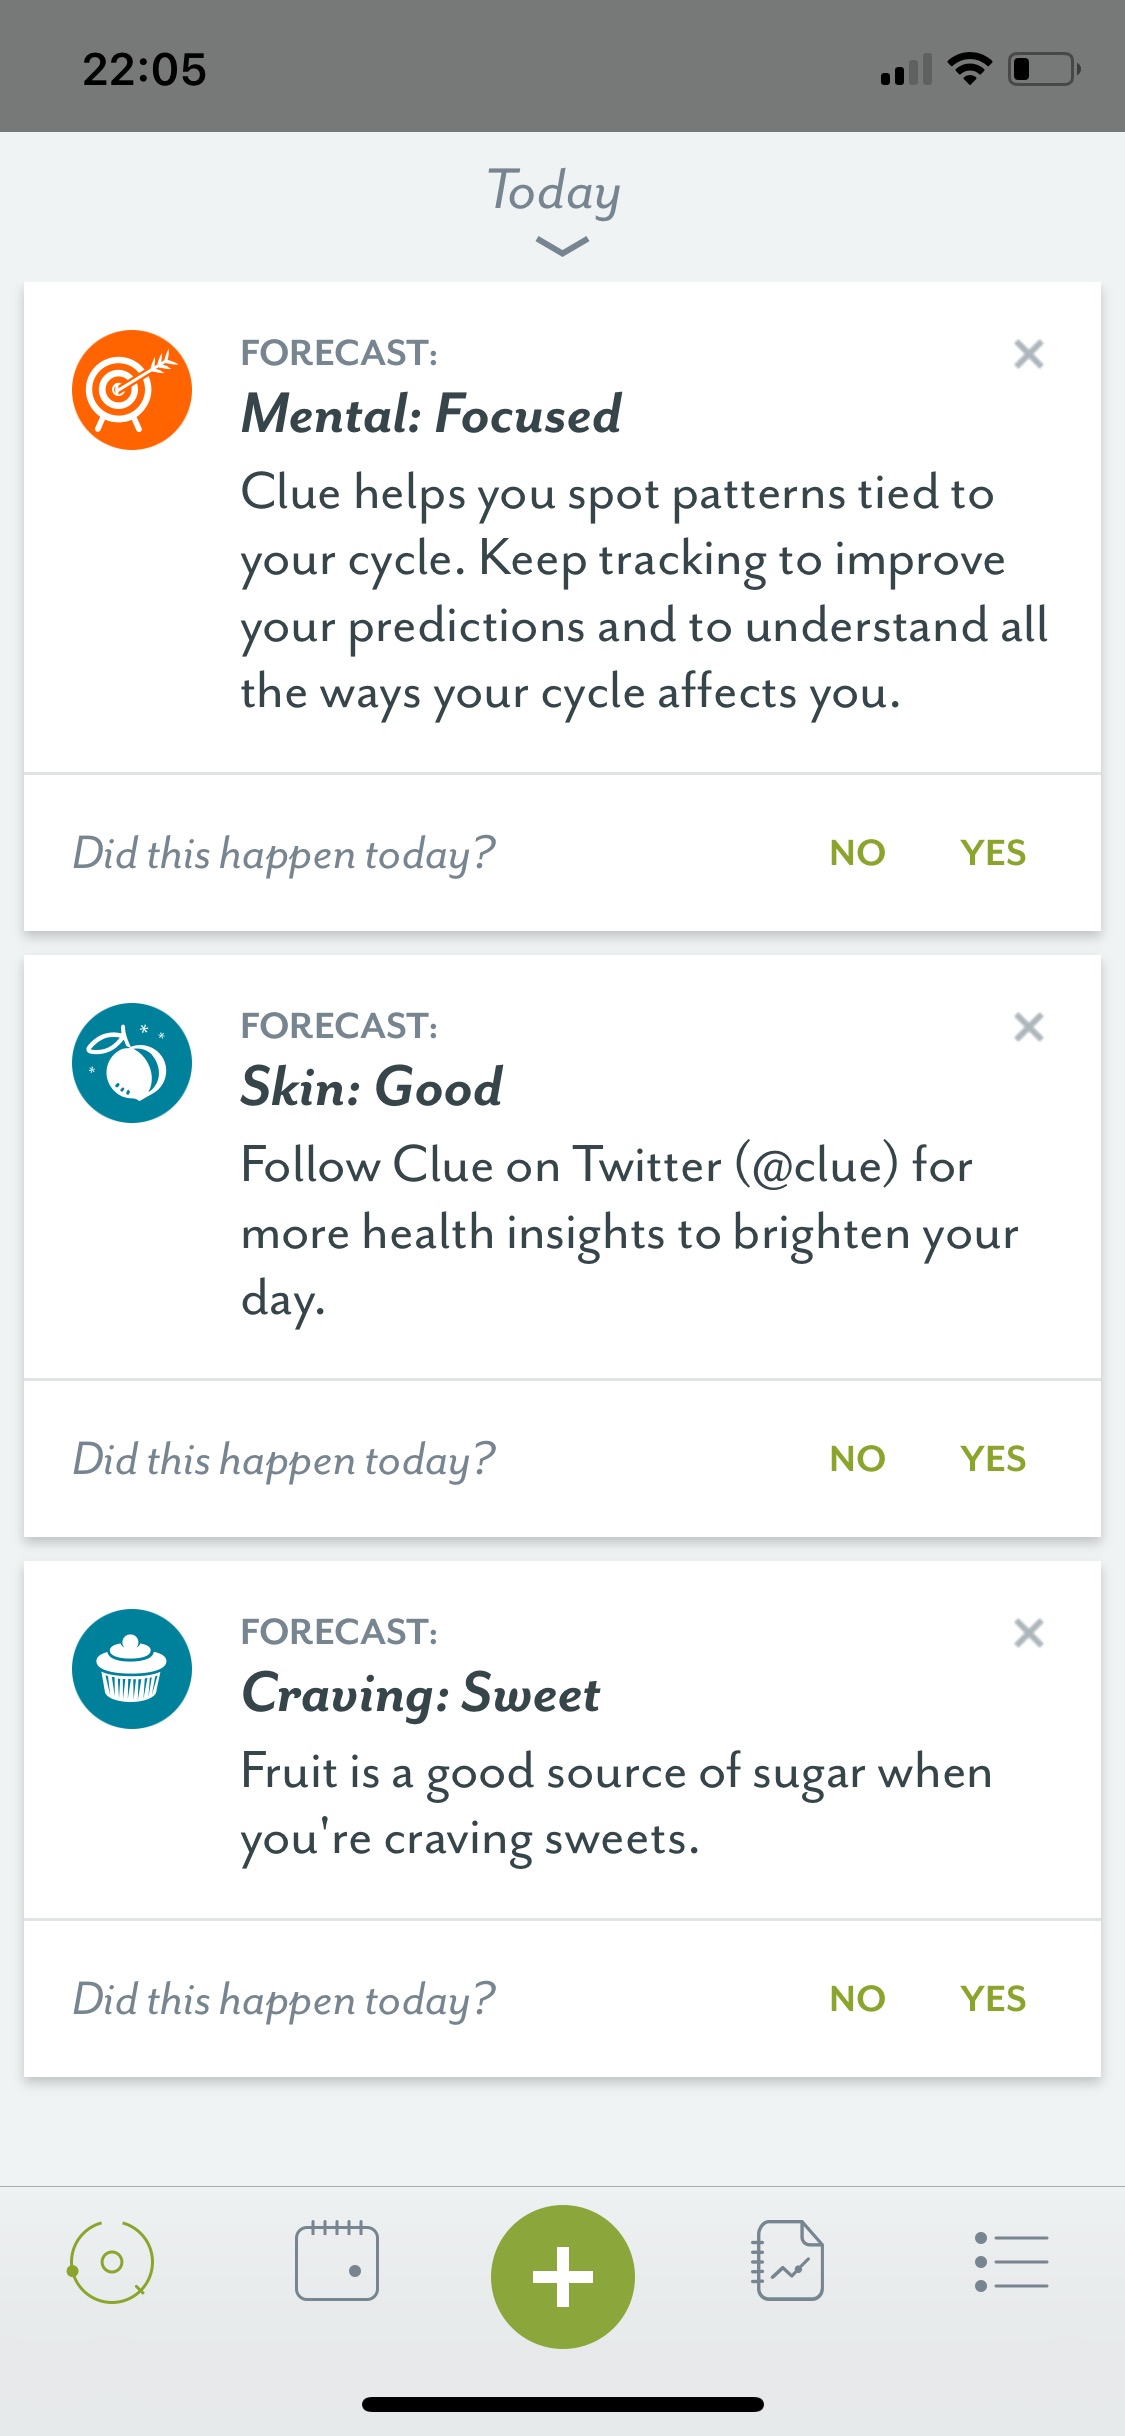
Task: Tap the Skin Good peach icon
Action: 132,1063
